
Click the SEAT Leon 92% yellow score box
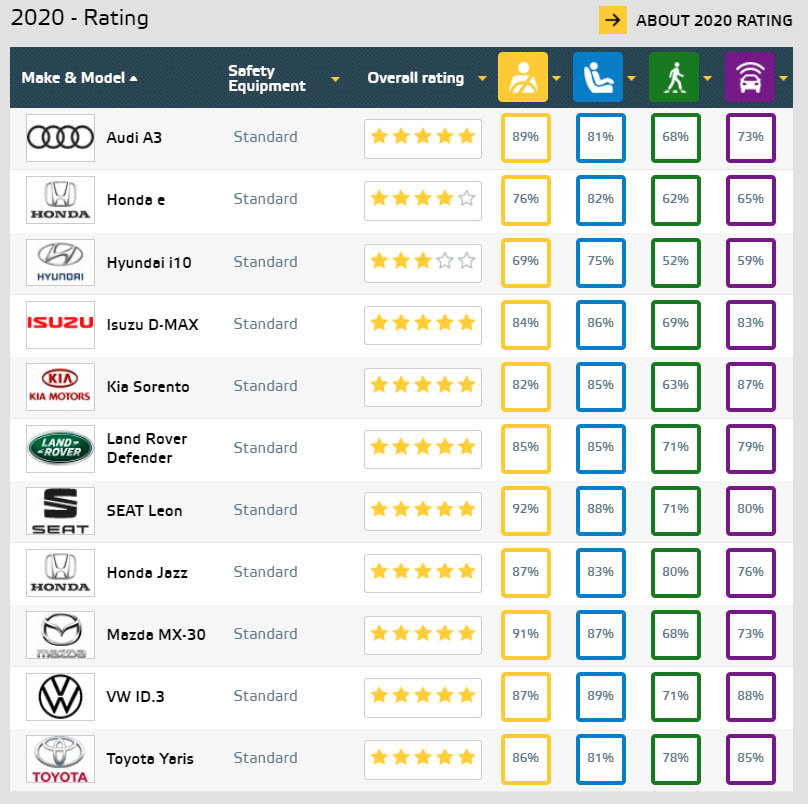coord(525,509)
